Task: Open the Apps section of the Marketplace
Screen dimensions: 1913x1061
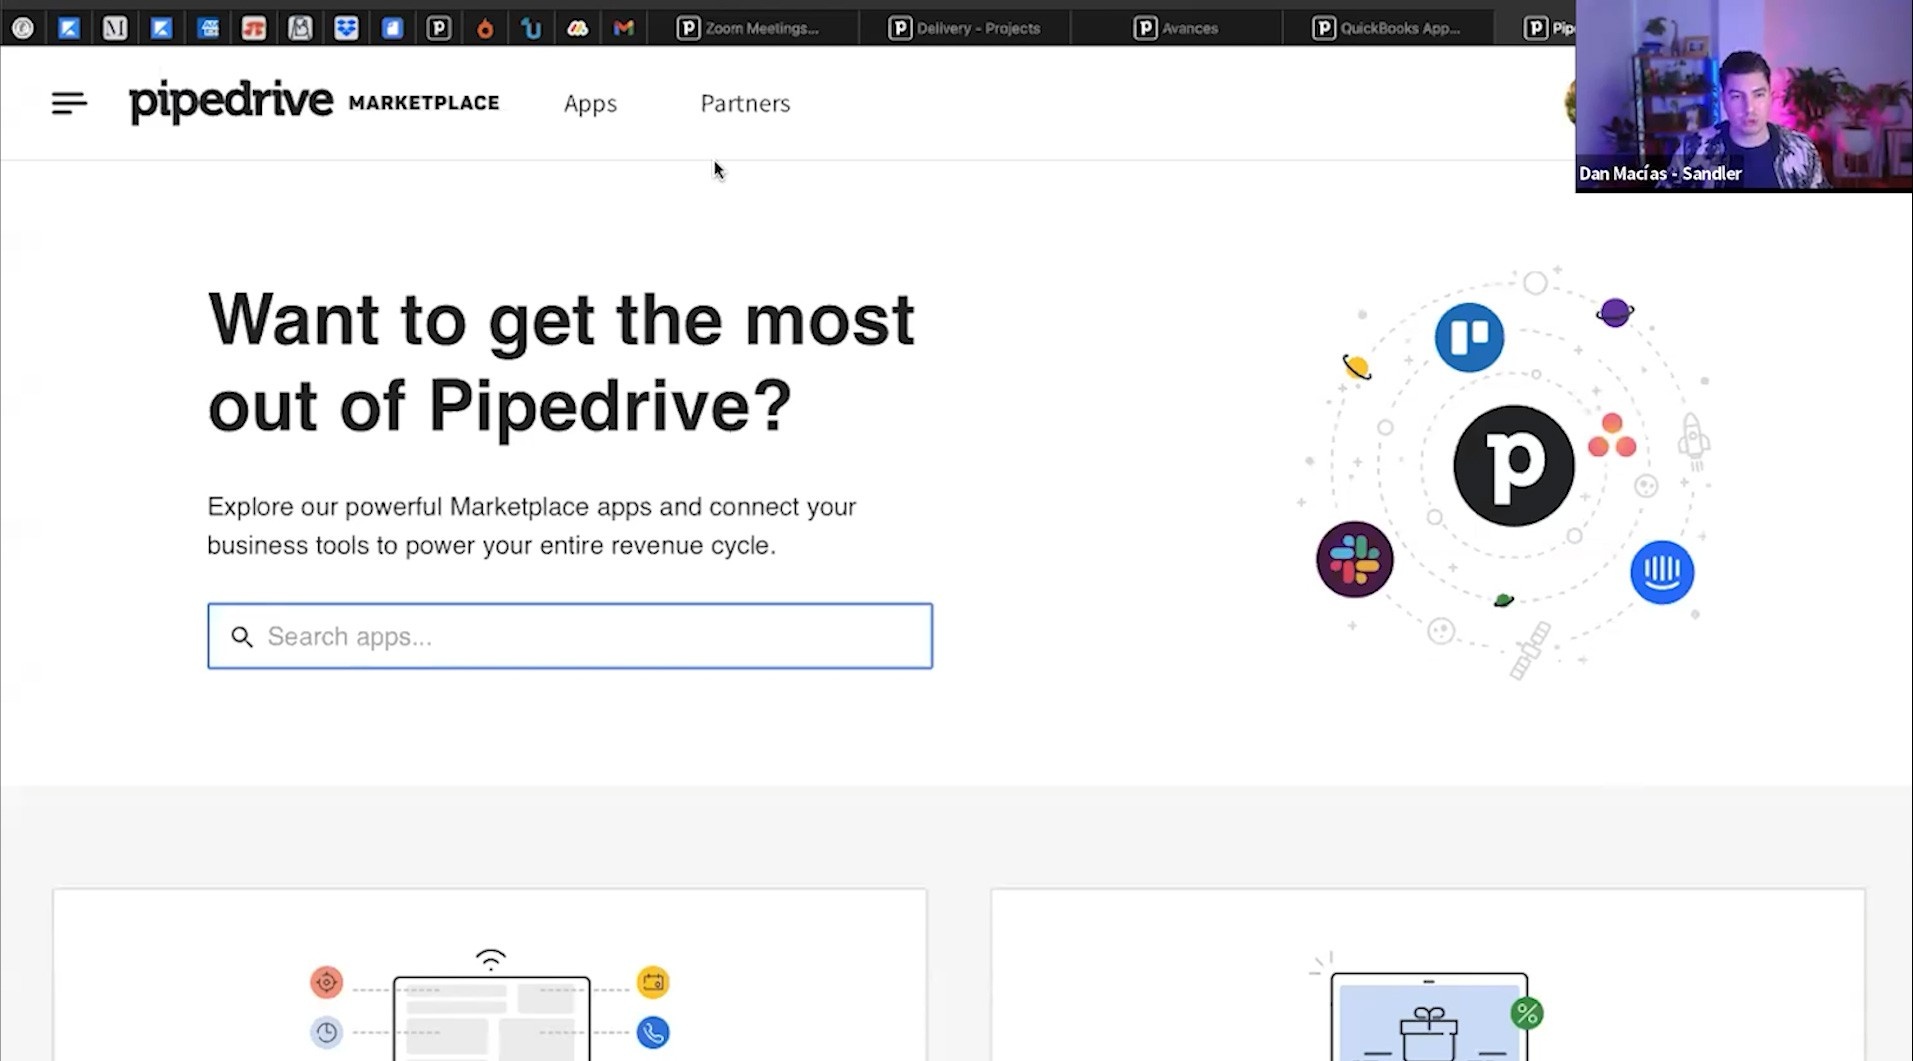Action: [x=590, y=103]
